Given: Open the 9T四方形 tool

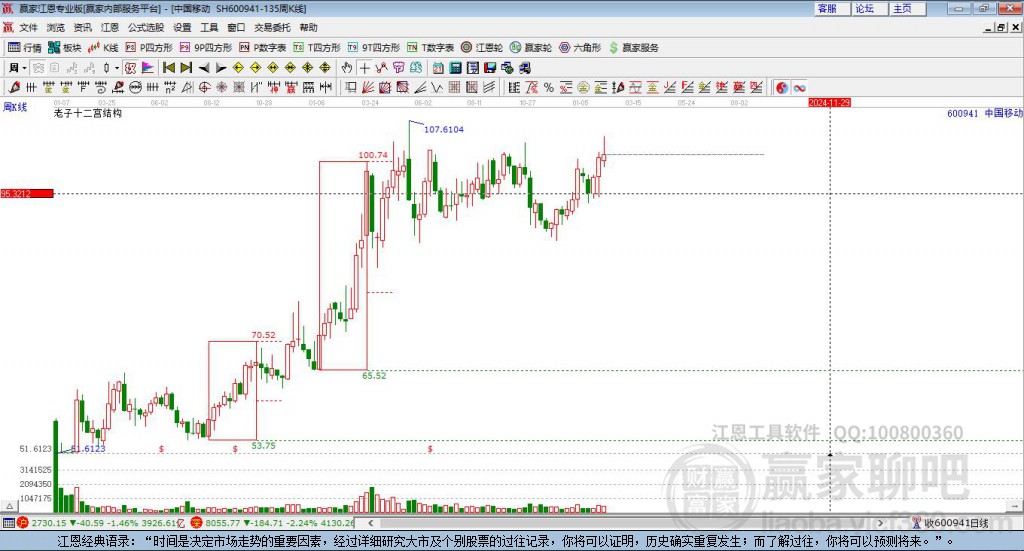Looking at the screenshot, I should (374, 48).
